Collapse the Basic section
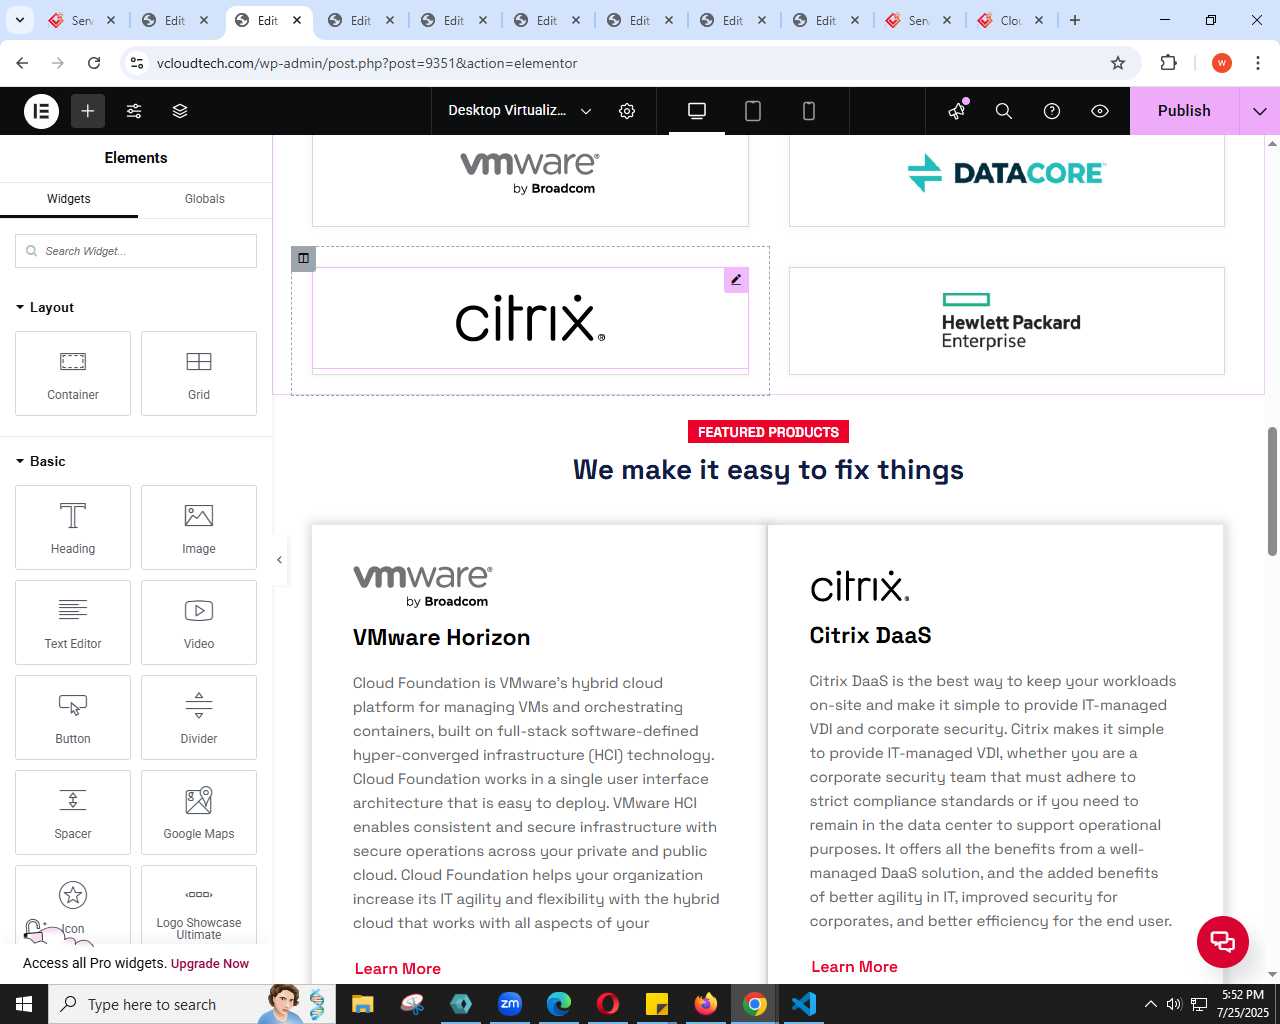The width and height of the screenshot is (1280, 1024). (x=41, y=461)
